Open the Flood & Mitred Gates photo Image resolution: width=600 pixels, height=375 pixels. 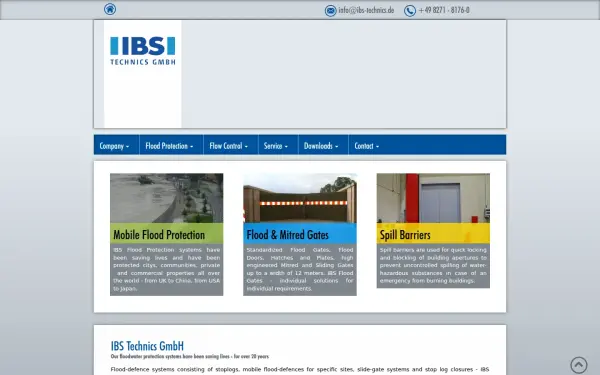tap(300, 198)
